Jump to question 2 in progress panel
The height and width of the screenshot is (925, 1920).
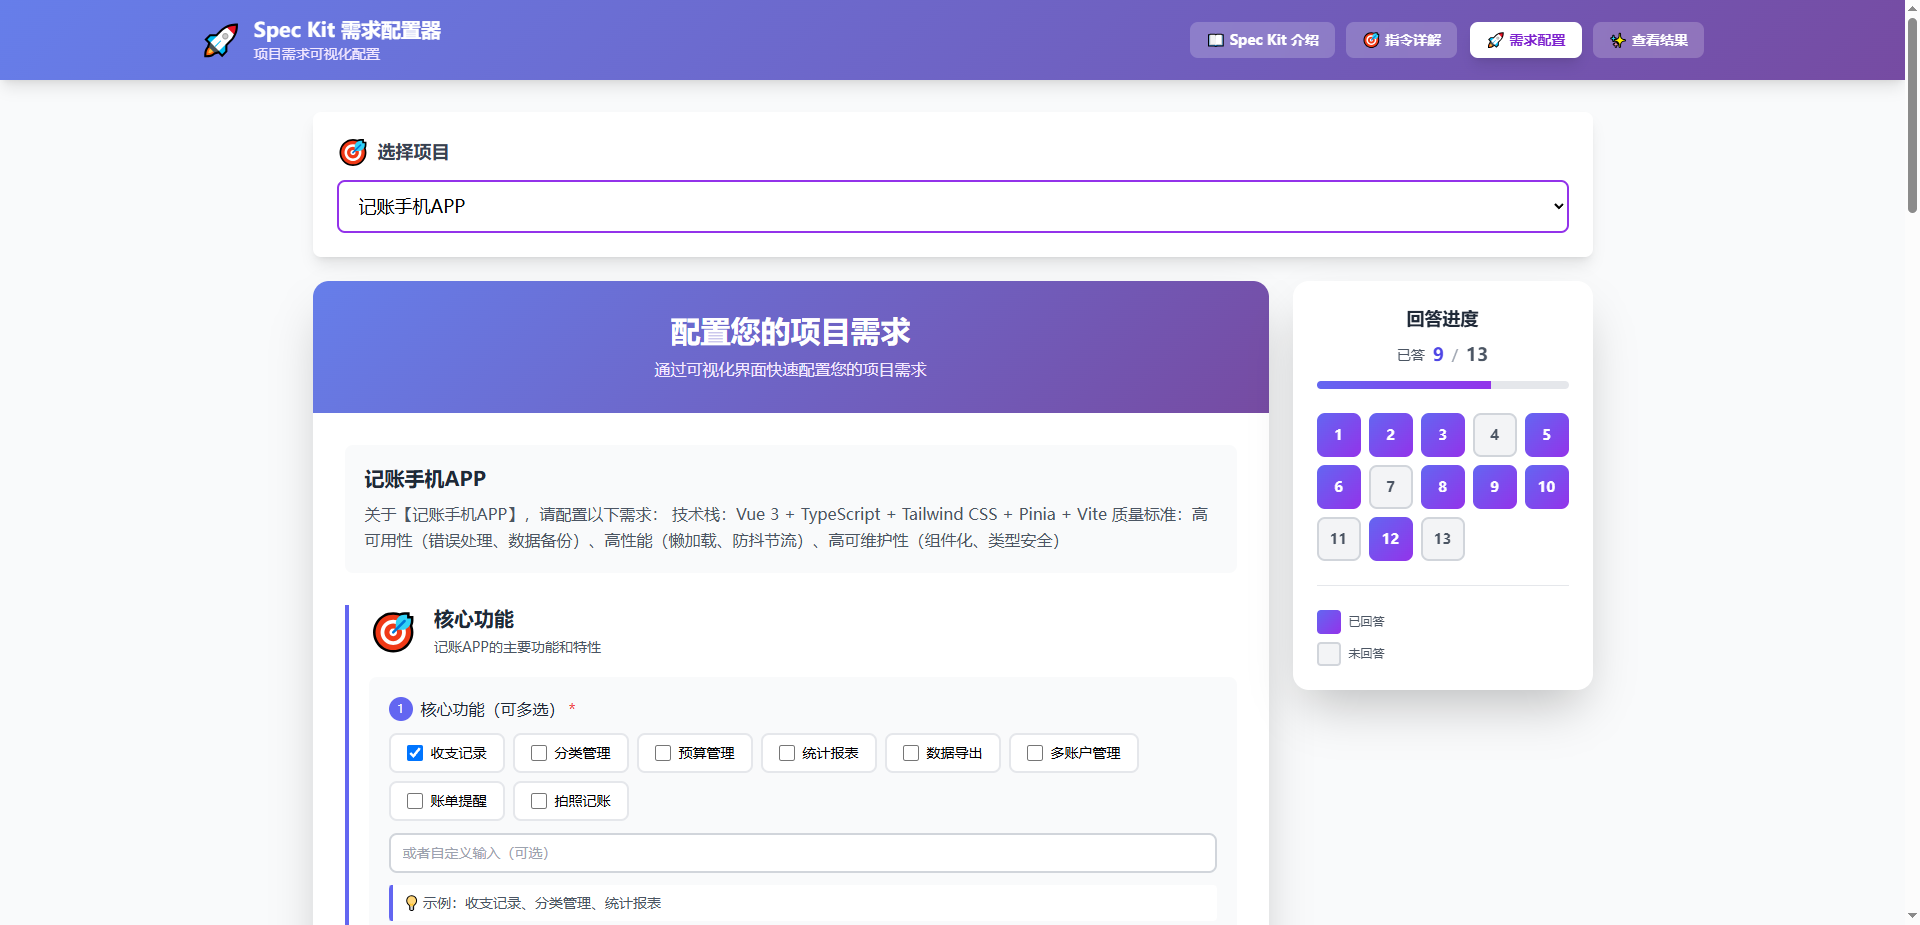pyautogui.click(x=1391, y=435)
